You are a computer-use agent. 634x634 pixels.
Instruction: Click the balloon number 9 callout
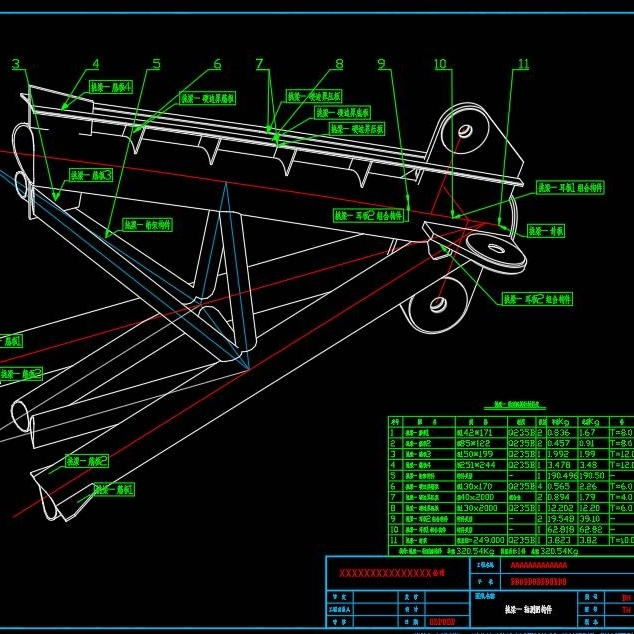pos(382,65)
